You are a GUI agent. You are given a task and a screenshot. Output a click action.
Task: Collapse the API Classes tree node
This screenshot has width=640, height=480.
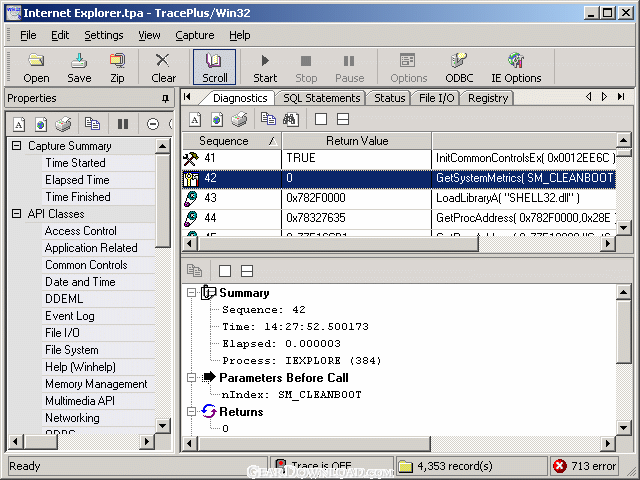pyautogui.click(x=16, y=214)
